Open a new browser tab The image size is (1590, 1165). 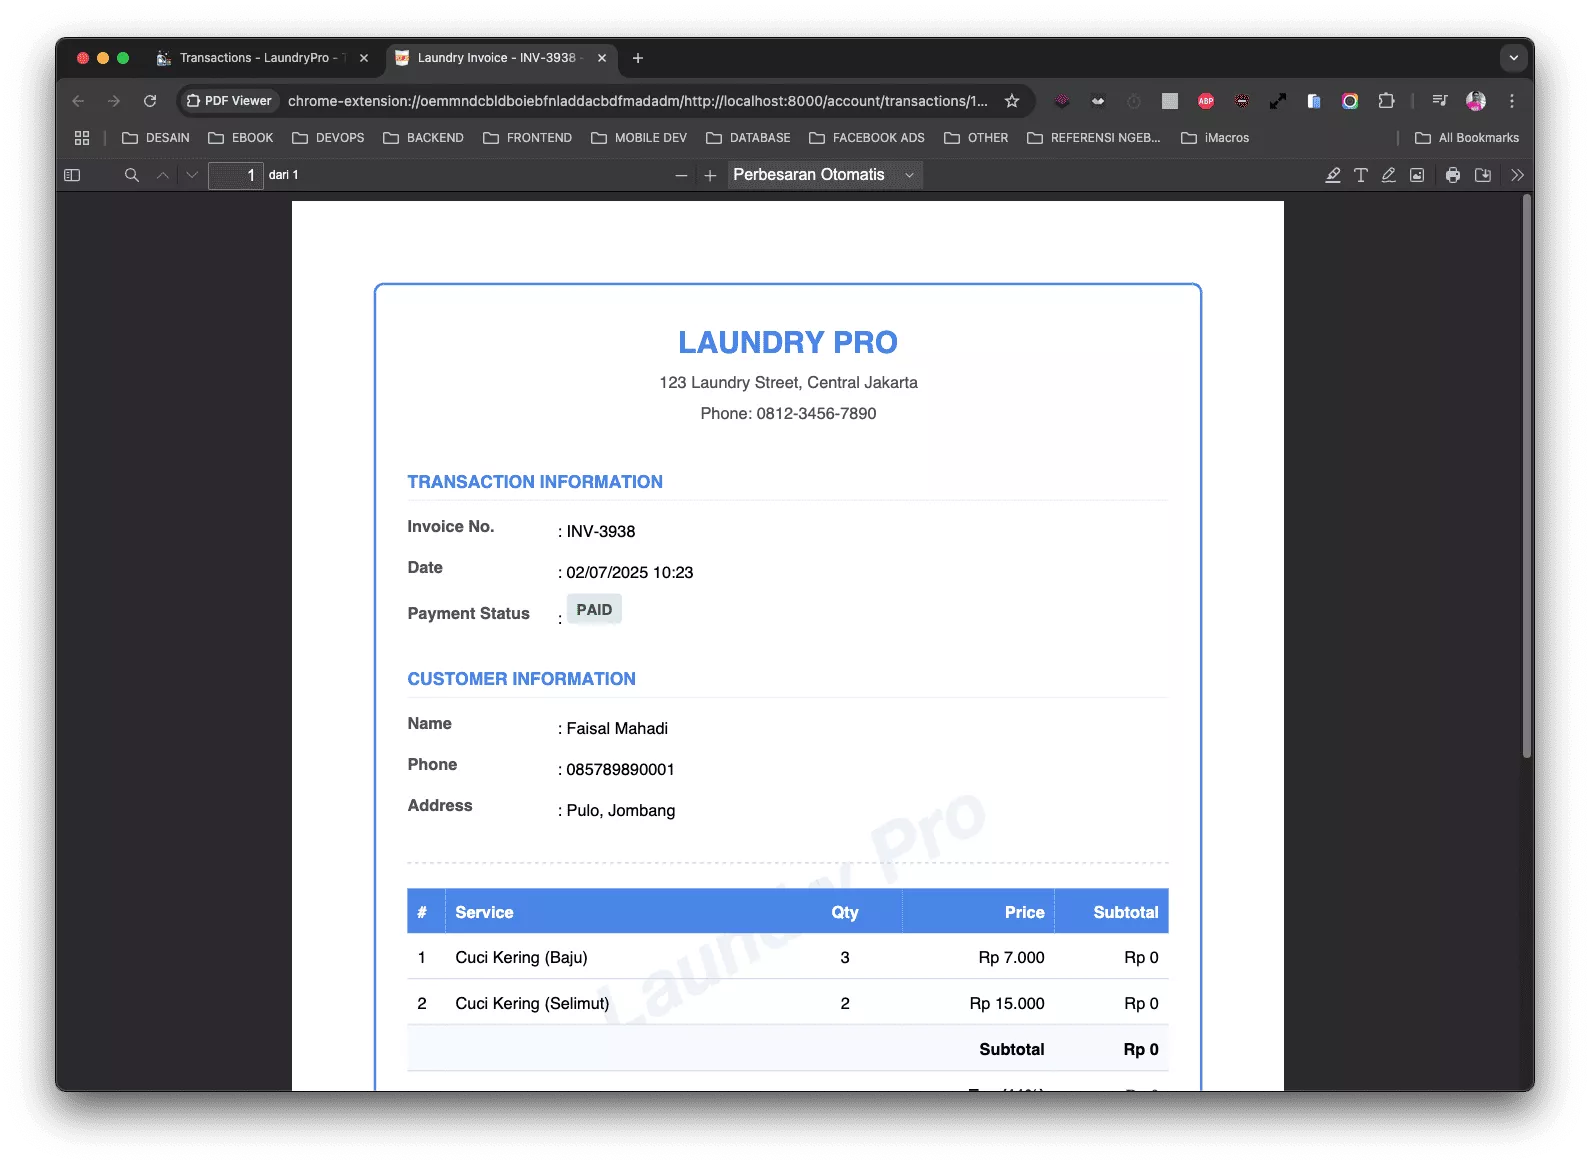pyautogui.click(x=638, y=58)
